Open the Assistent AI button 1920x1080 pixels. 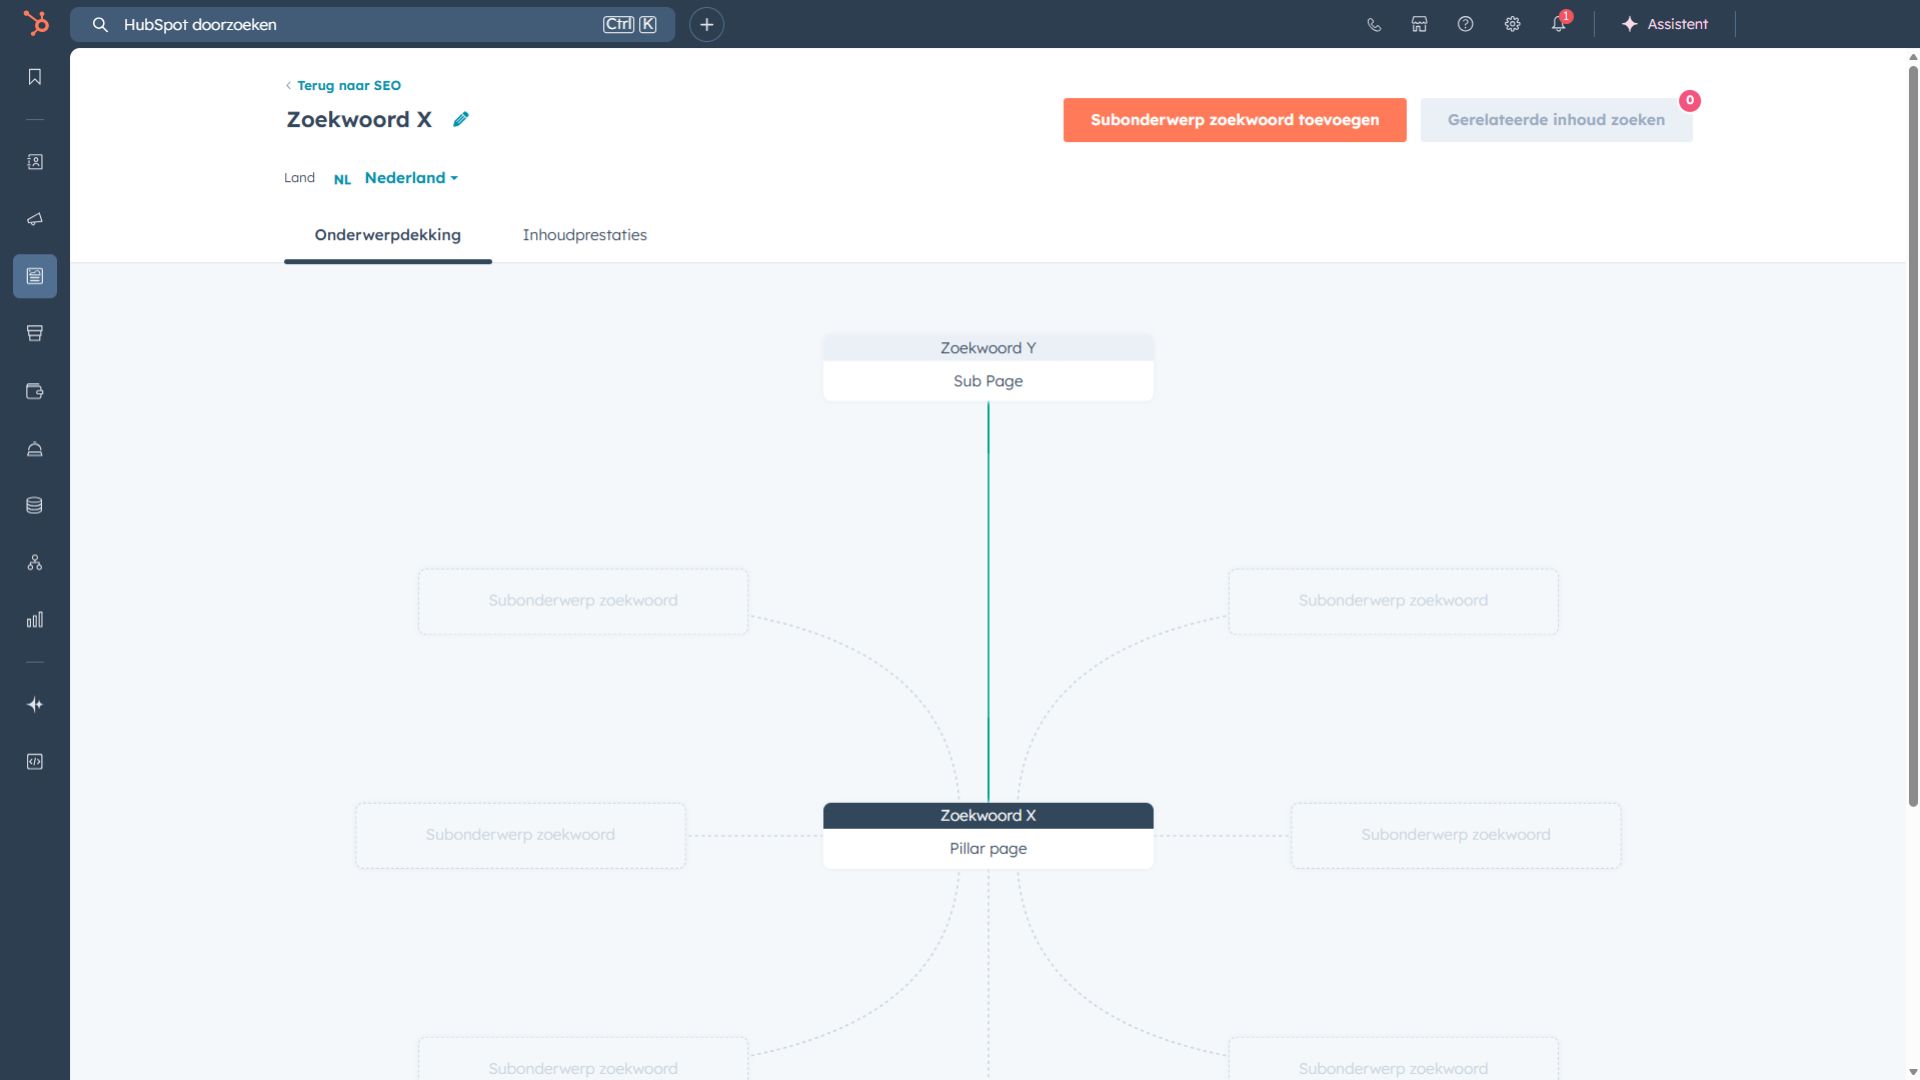point(1665,24)
